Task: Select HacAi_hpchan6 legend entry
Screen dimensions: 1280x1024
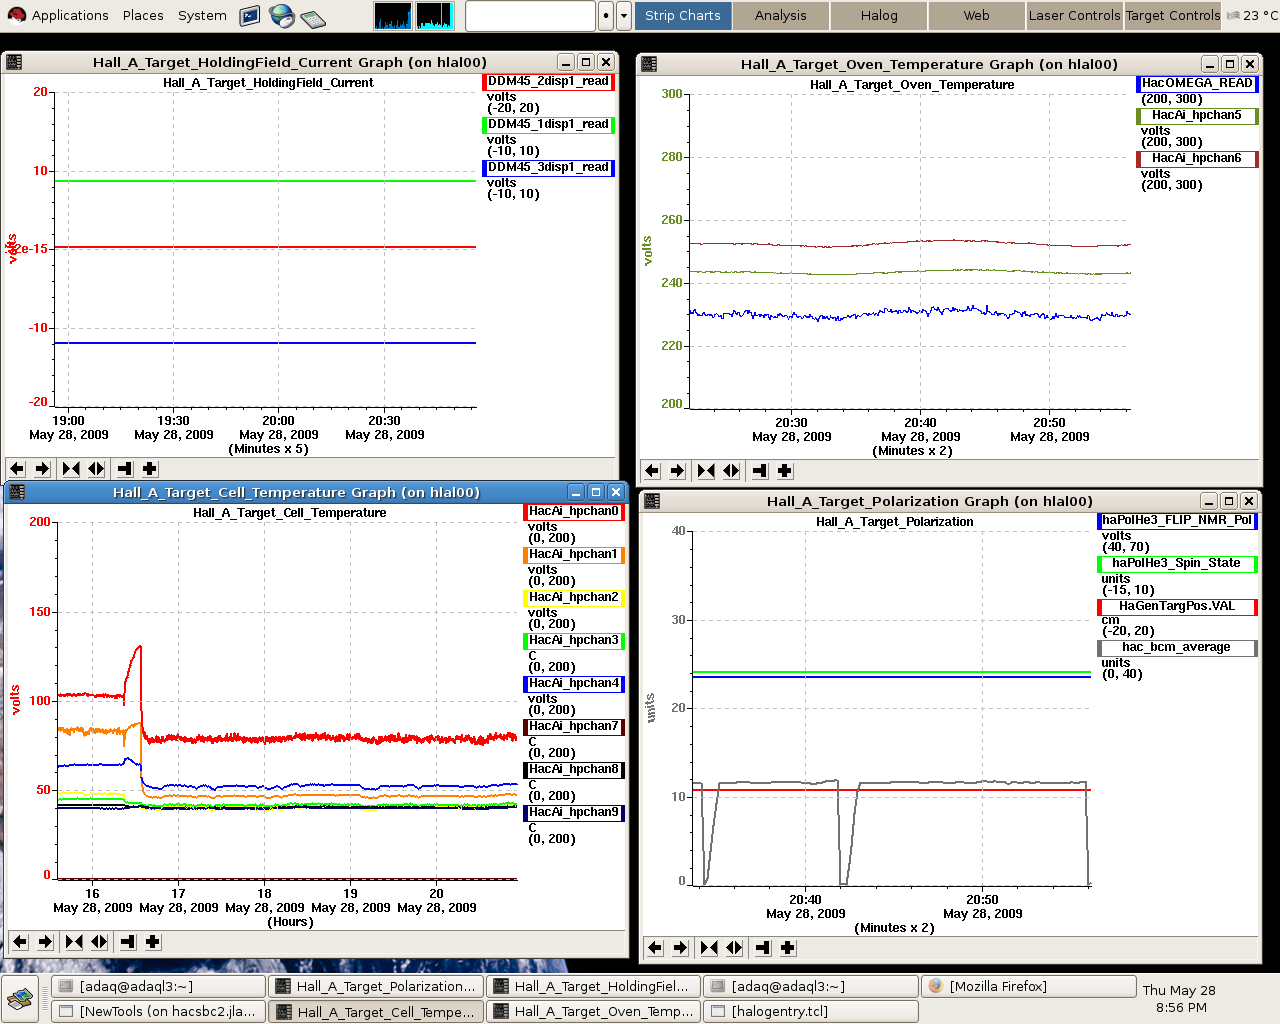Action: pyautogui.click(x=1197, y=159)
